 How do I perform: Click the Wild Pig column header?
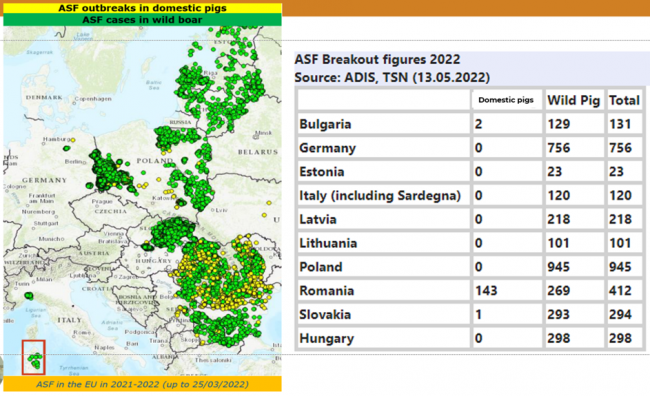[574, 100]
